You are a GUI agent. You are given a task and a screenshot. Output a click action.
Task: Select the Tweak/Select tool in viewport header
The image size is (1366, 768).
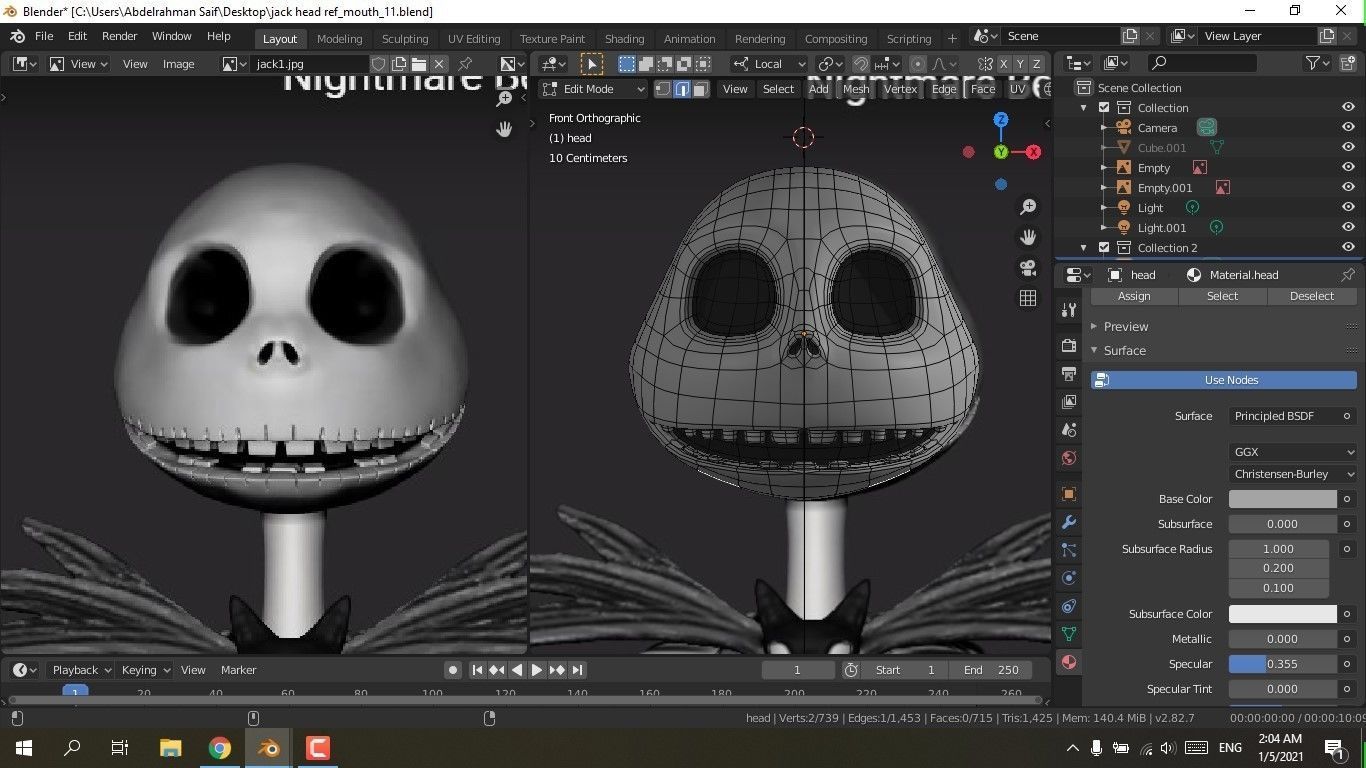tap(592, 64)
